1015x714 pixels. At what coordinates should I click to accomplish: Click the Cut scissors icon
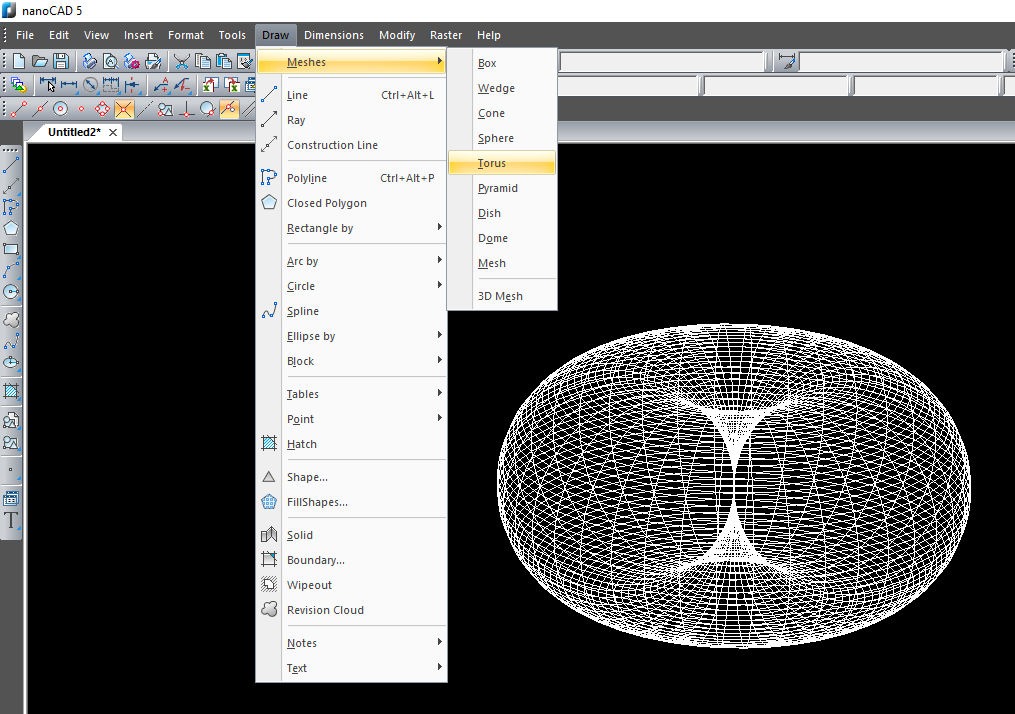click(x=182, y=62)
